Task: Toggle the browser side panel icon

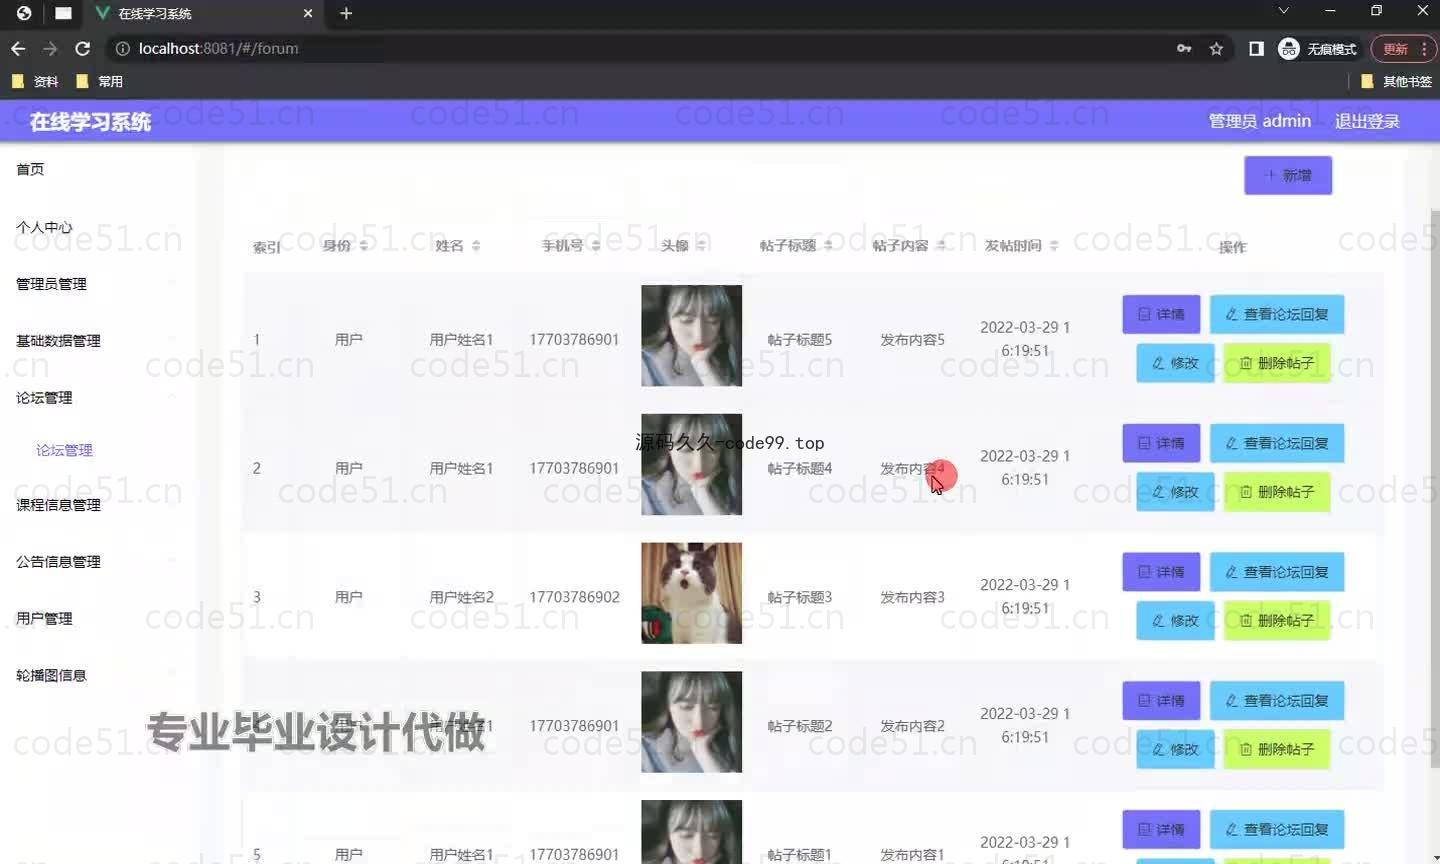Action: point(1256,48)
